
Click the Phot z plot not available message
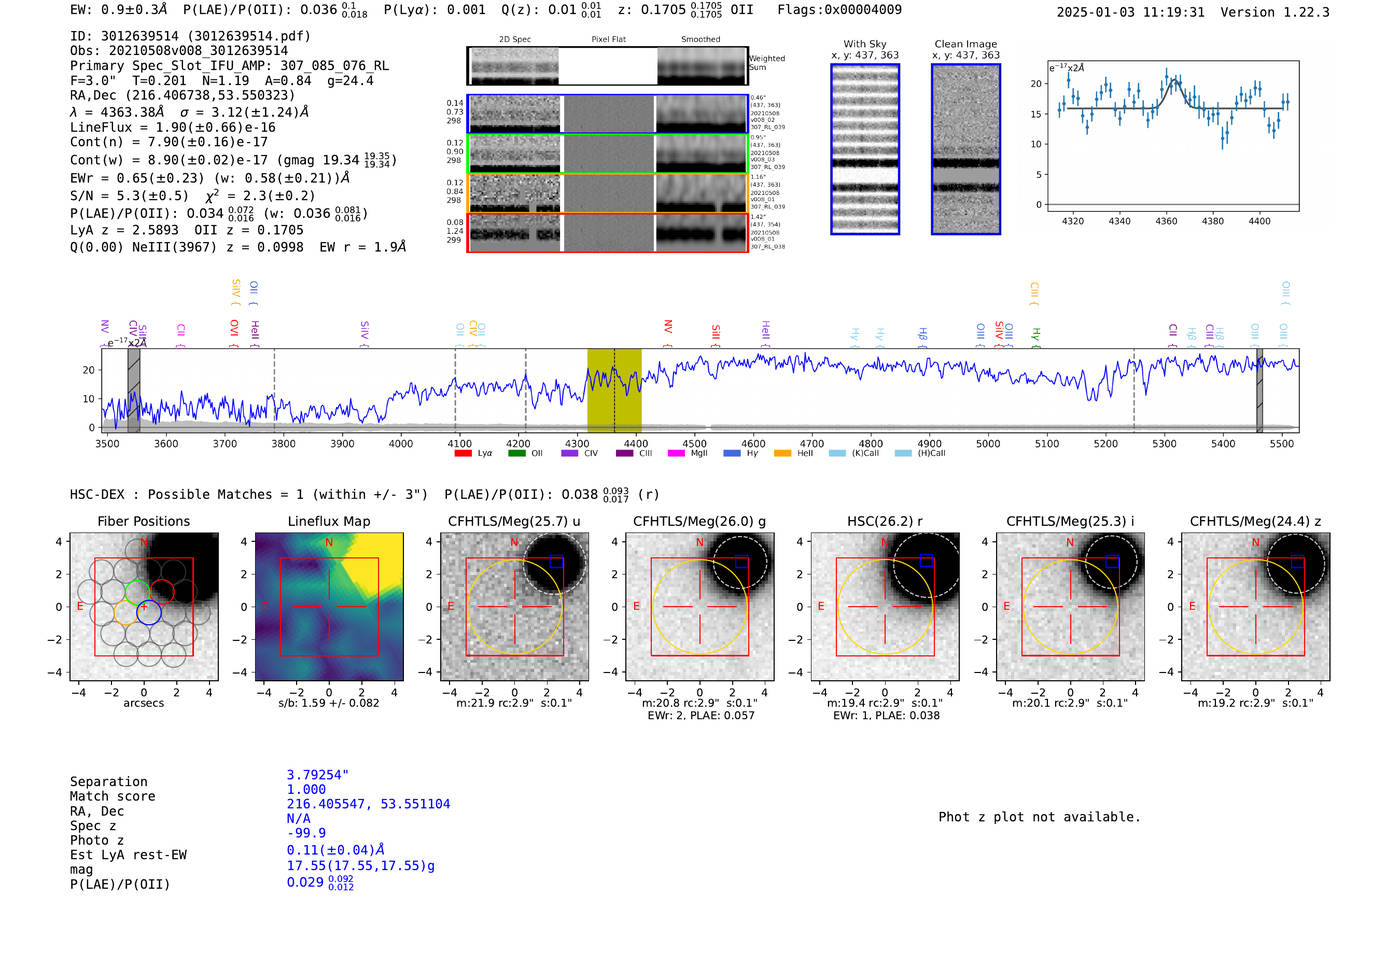(x=1039, y=817)
